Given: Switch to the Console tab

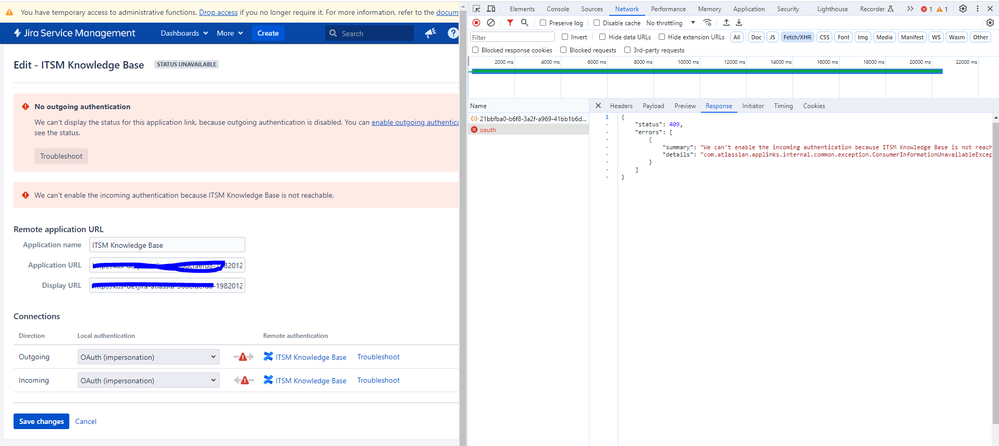Looking at the screenshot, I should [x=558, y=9].
